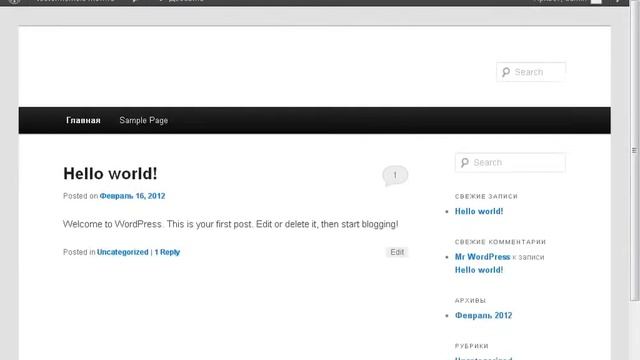Open Hello world! under Свежие комментарии

tap(479, 270)
